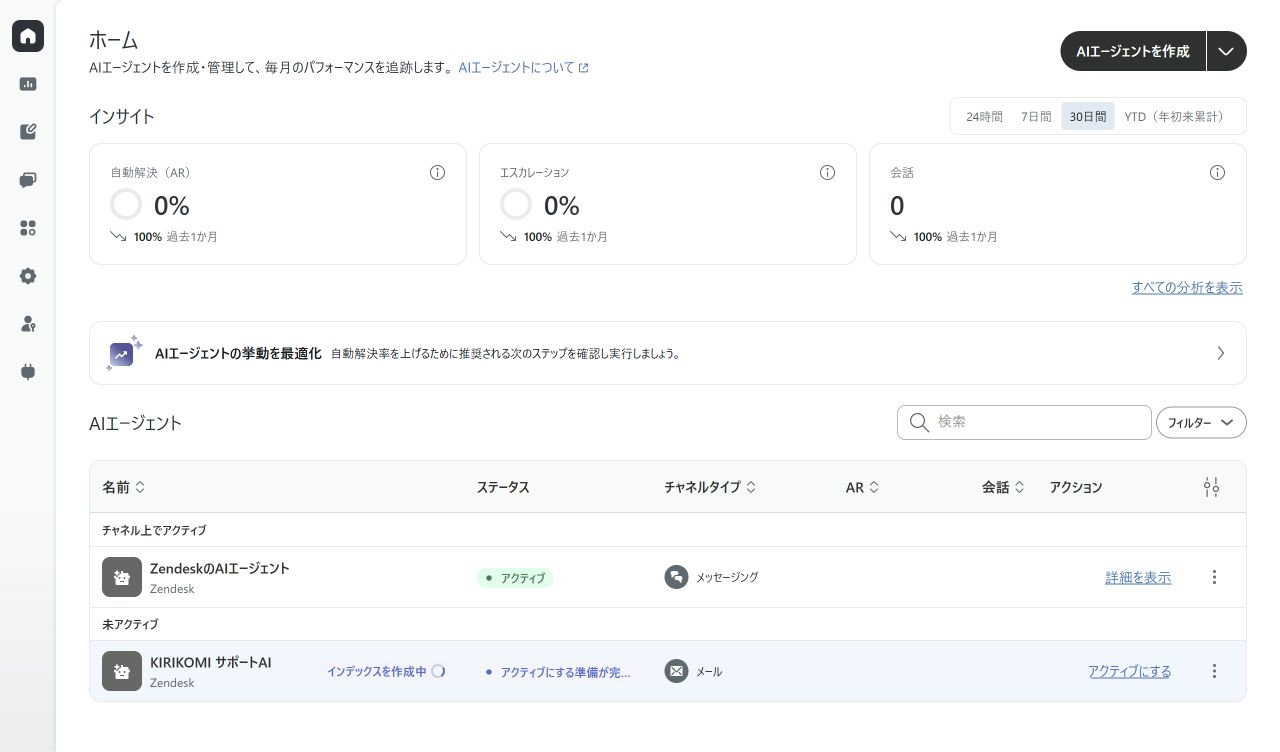This screenshot has width=1280, height=752.
Task: Open the settings gear sidebar icon
Action: pyautogui.click(x=28, y=276)
